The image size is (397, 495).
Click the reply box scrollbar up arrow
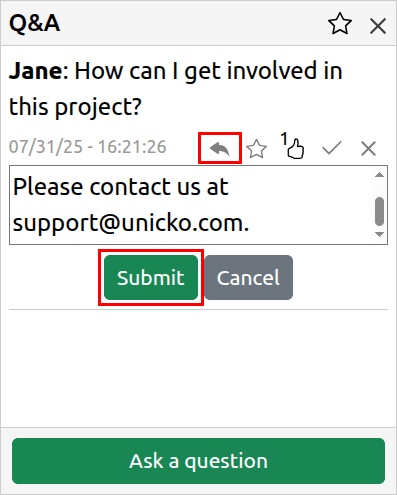(379, 175)
